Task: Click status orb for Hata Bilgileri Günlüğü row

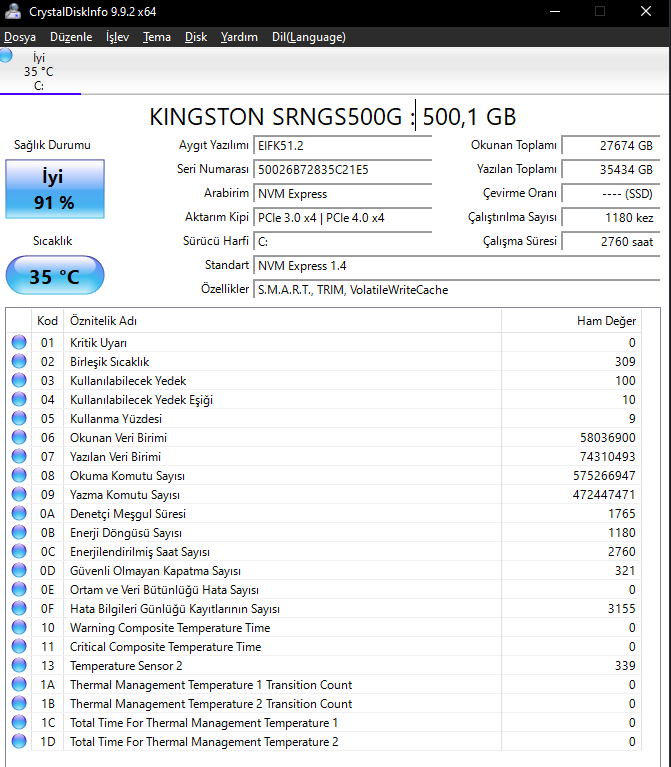Action: pos(19,609)
